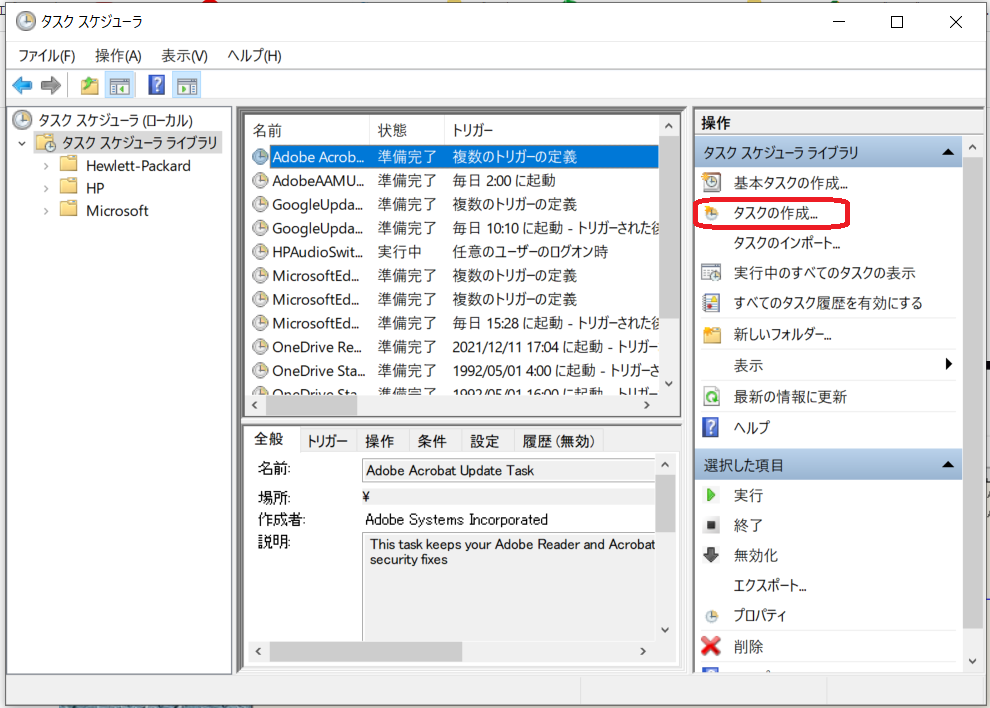Expand the Microsoft folder node
The height and width of the screenshot is (708, 990).
coord(46,210)
